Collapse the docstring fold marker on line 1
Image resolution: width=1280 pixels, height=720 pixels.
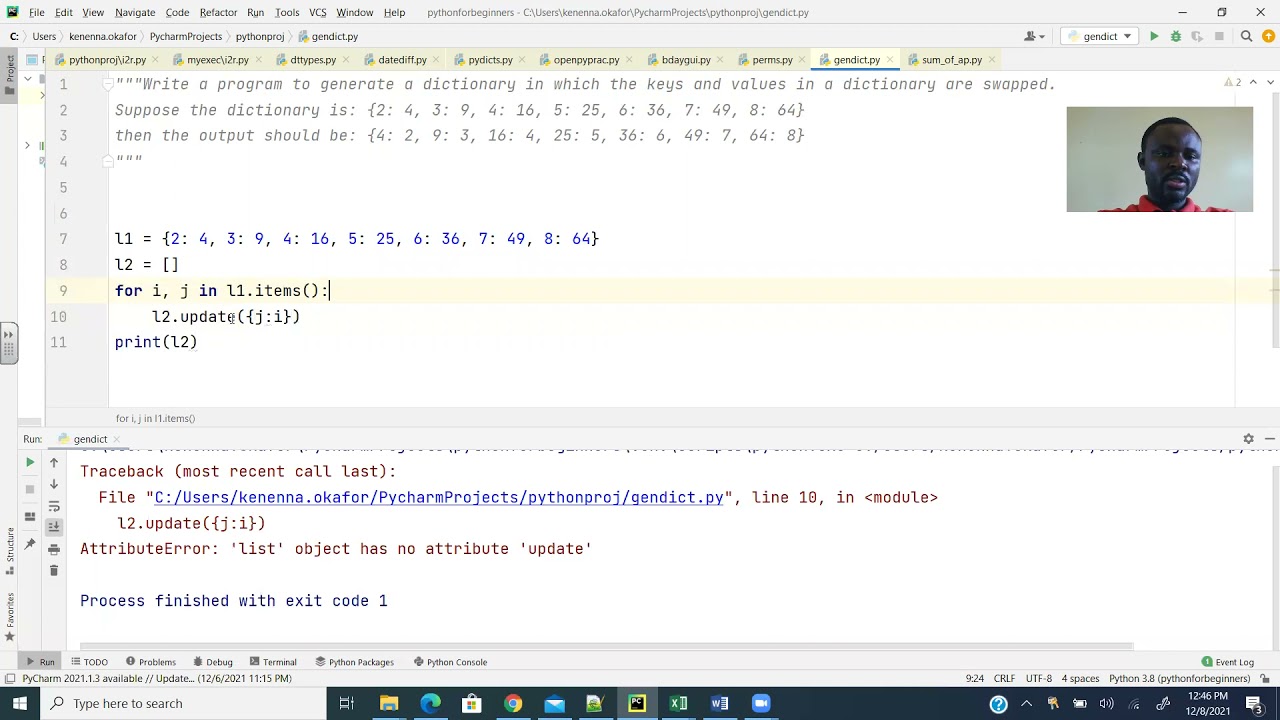(x=108, y=84)
